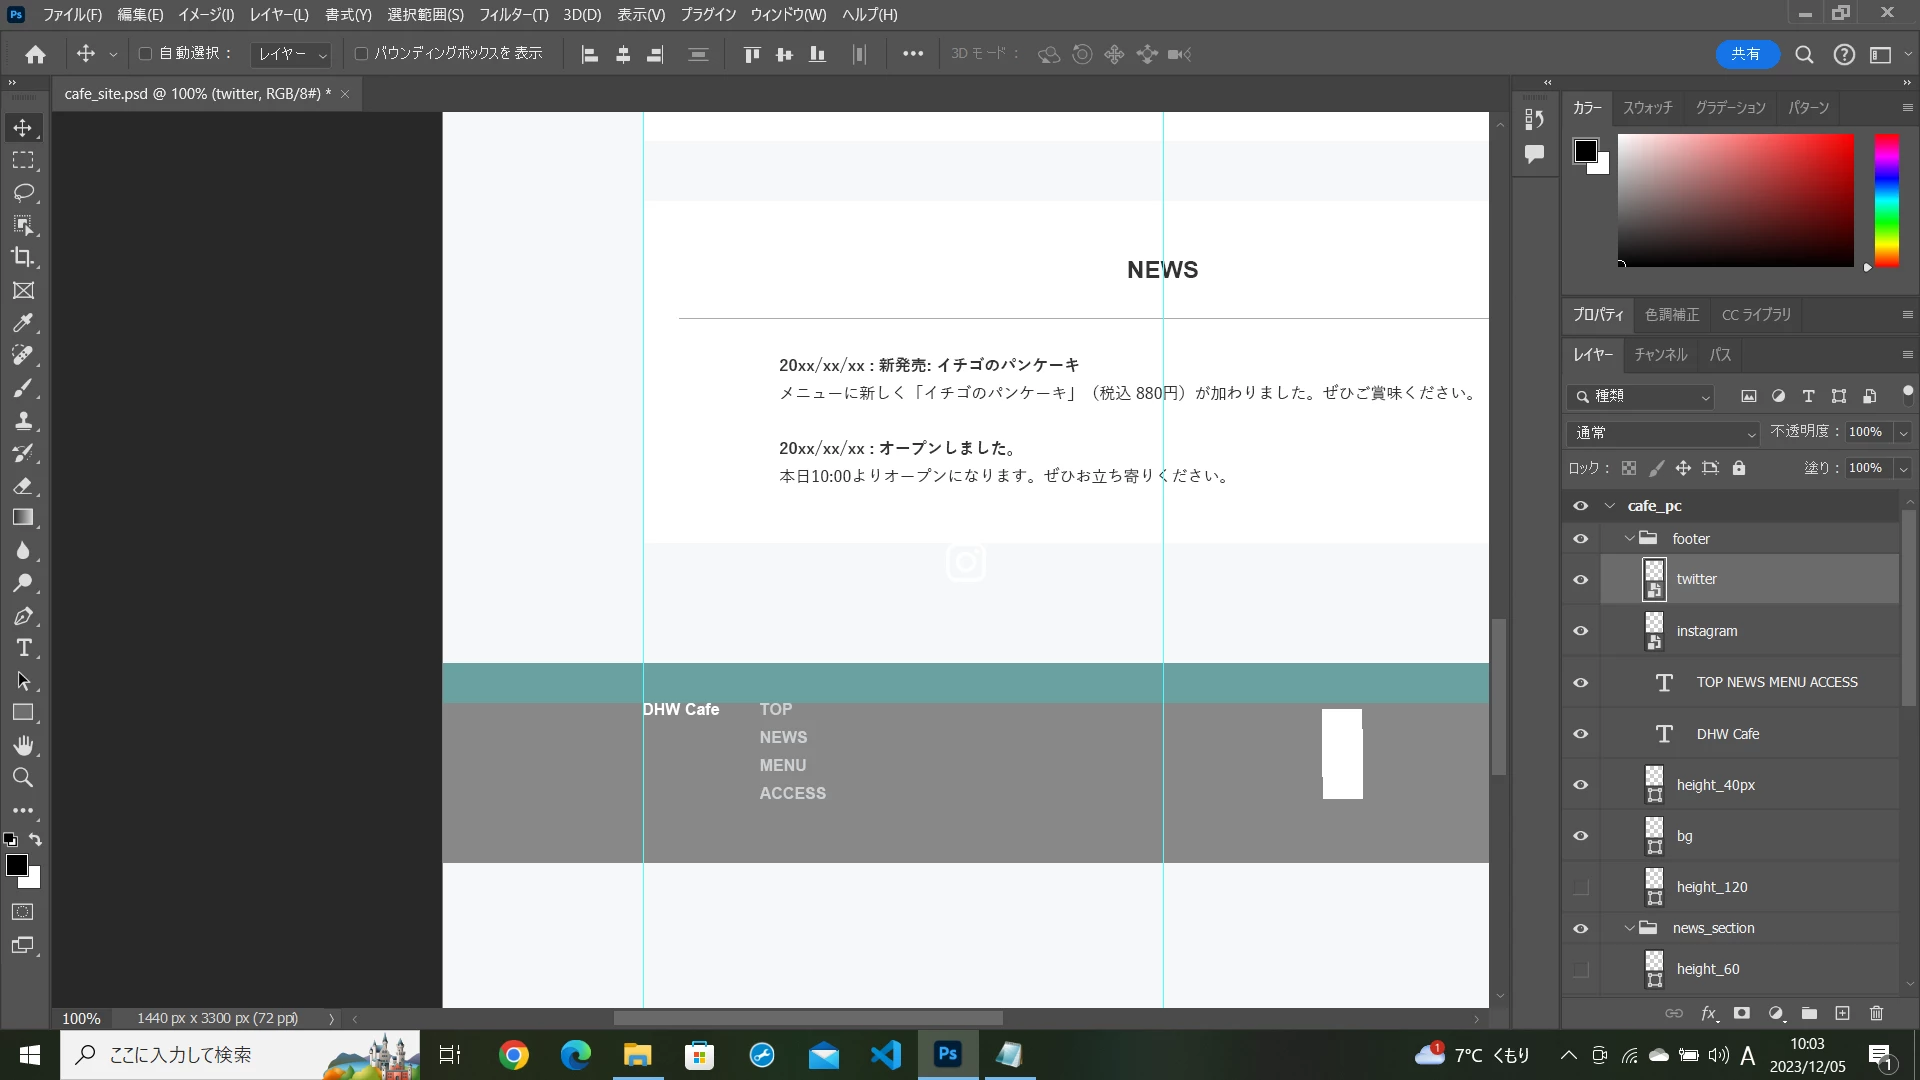The image size is (1920, 1080).
Task: Select the Lasso tool
Action: [x=23, y=192]
